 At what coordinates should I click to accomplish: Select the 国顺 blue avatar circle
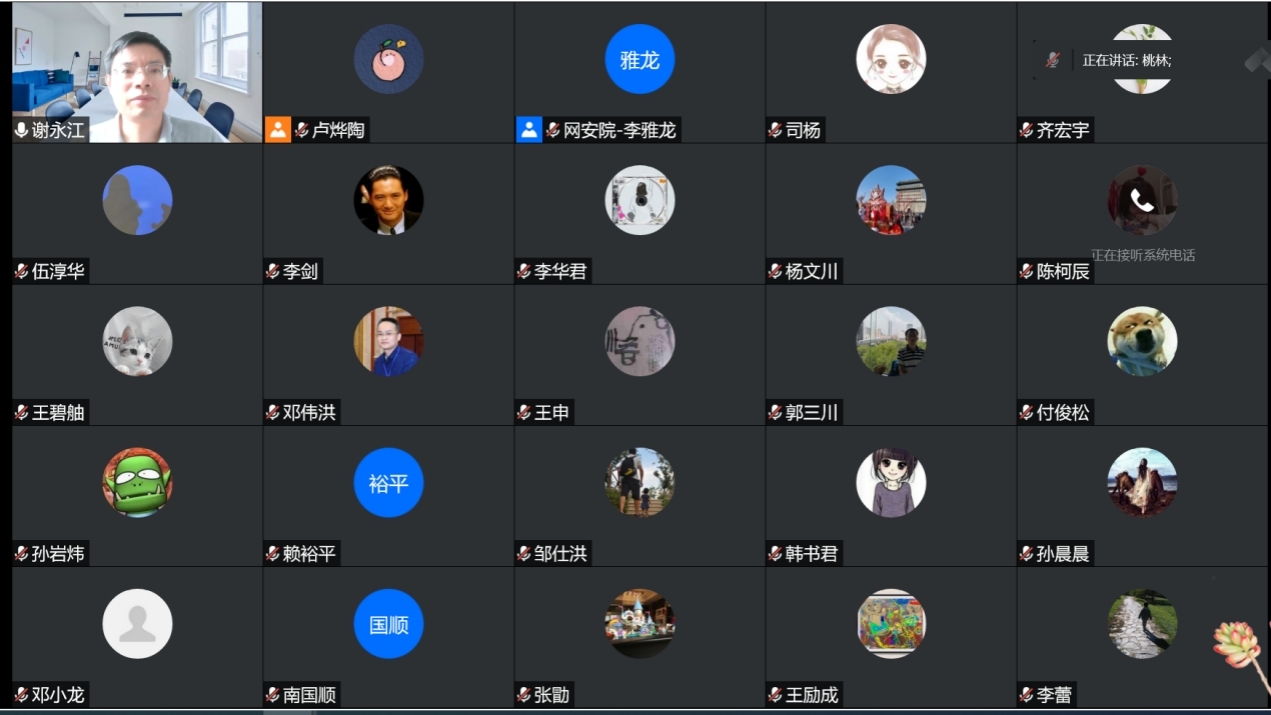[x=389, y=624]
